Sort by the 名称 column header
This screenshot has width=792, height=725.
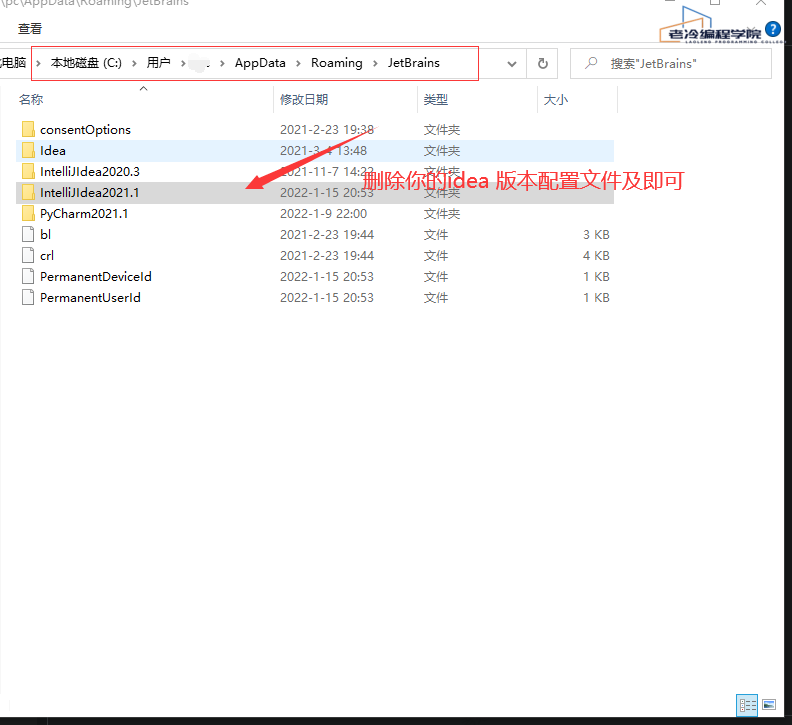tap(31, 100)
